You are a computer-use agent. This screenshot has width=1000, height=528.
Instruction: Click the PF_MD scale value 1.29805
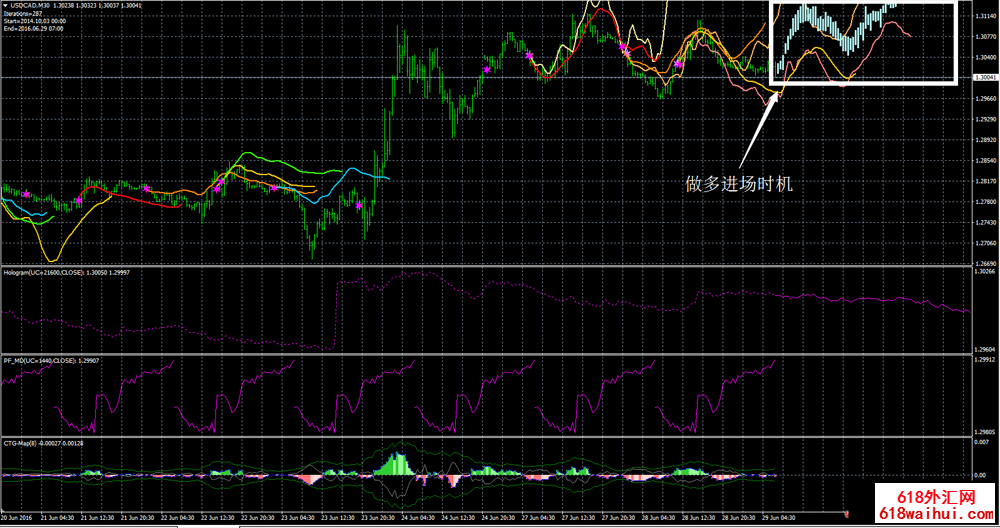point(985,432)
